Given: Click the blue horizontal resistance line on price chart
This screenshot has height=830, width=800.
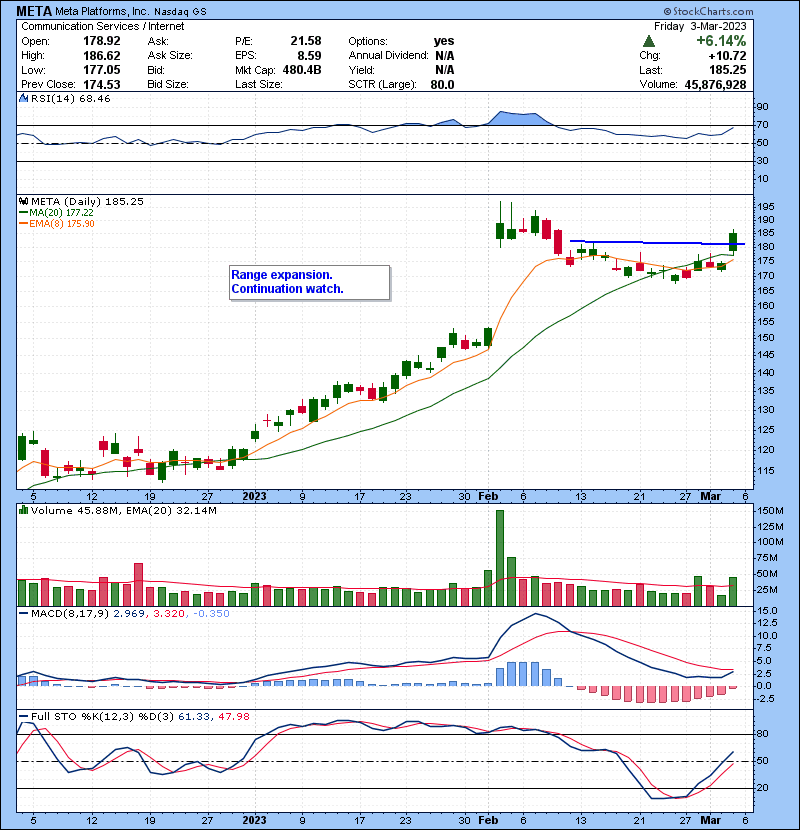Looking at the screenshot, I should pyautogui.click(x=657, y=242).
